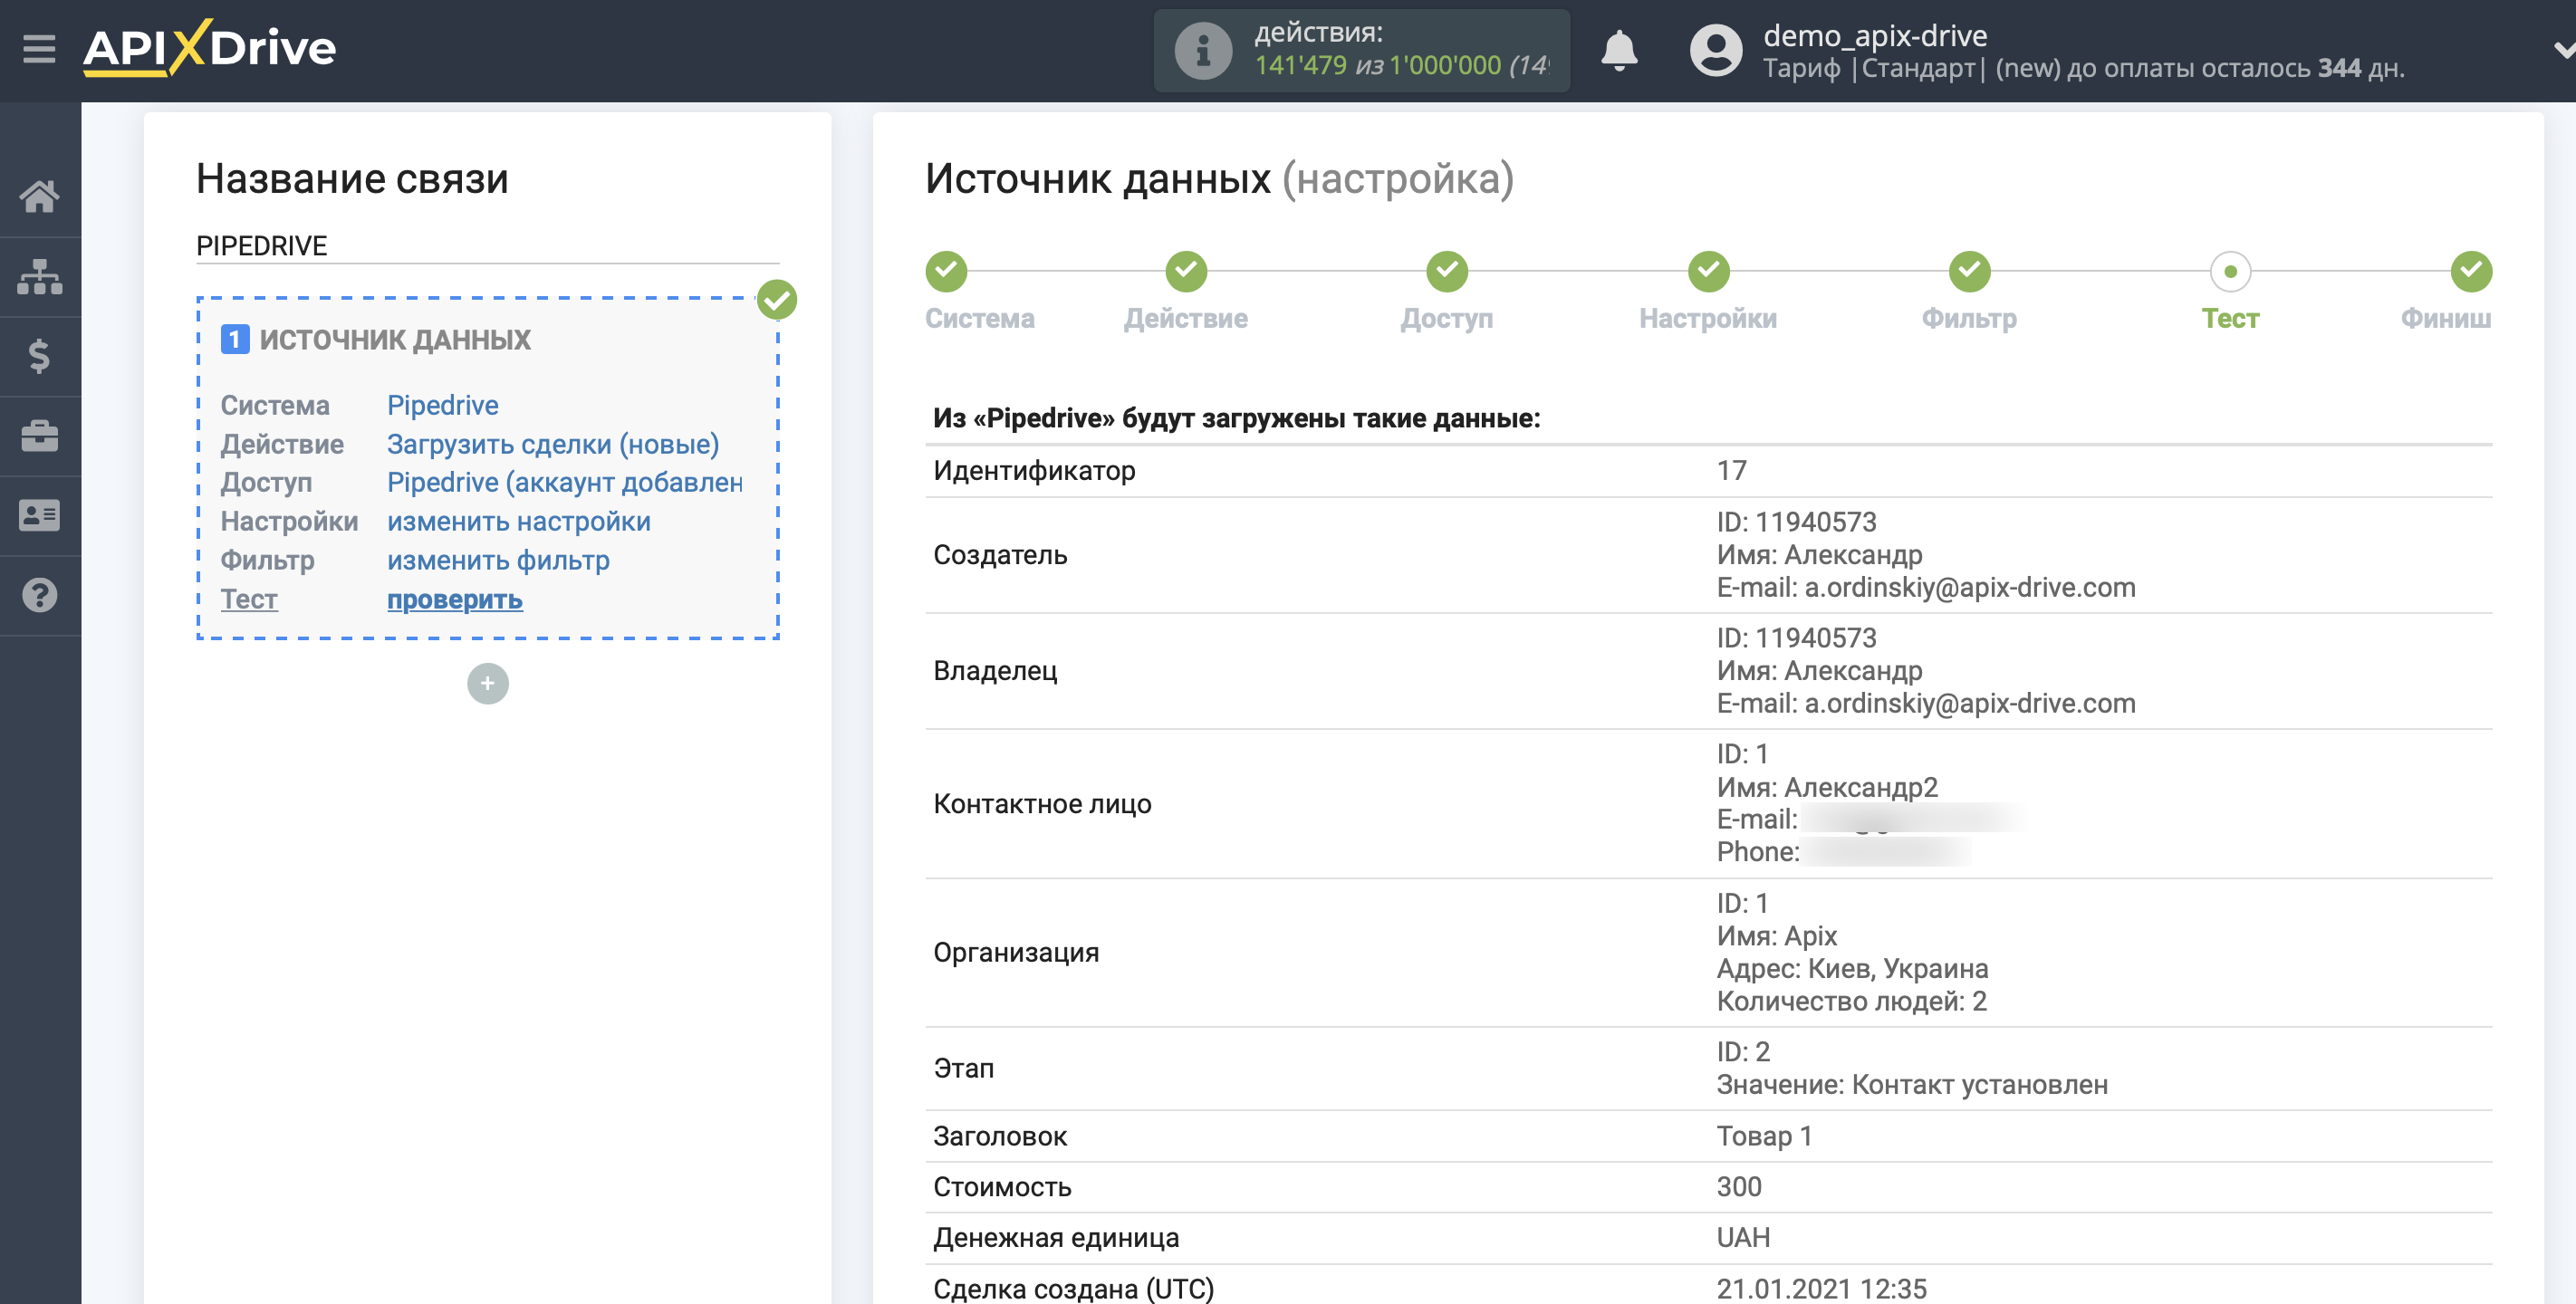Click изменить настройки link
Viewport: 2576px width, 1304px height.
(519, 521)
